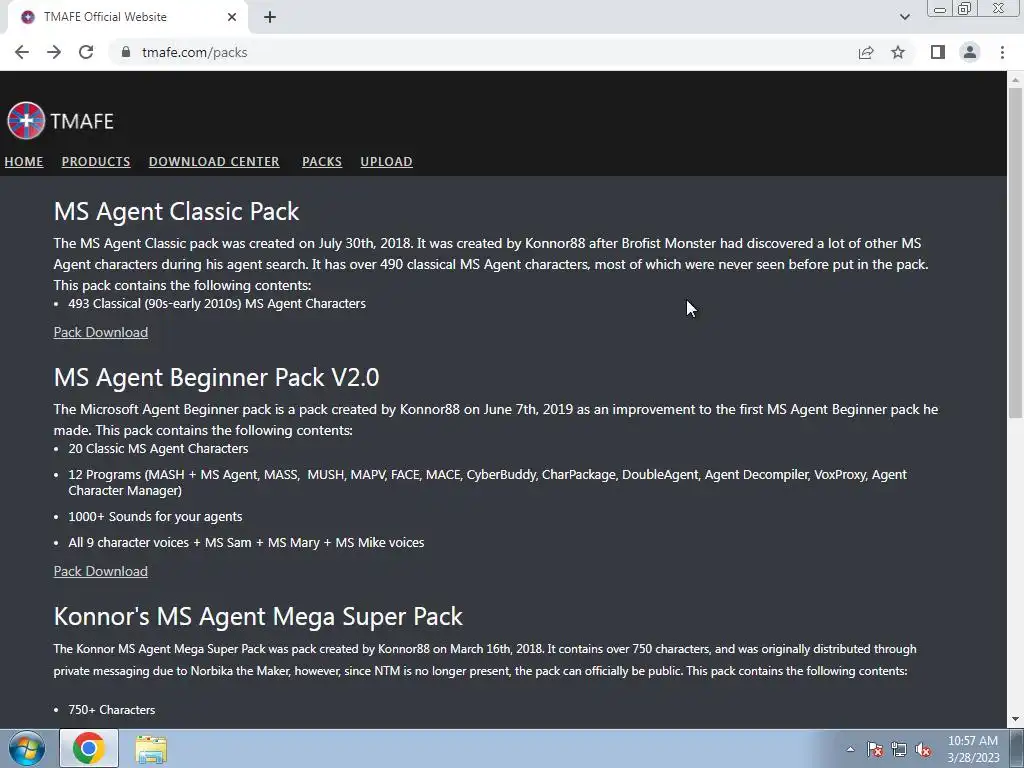Click the '750+ Characters' bullet
This screenshot has width=1024, height=768.
pyautogui.click(x=112, y=710)
